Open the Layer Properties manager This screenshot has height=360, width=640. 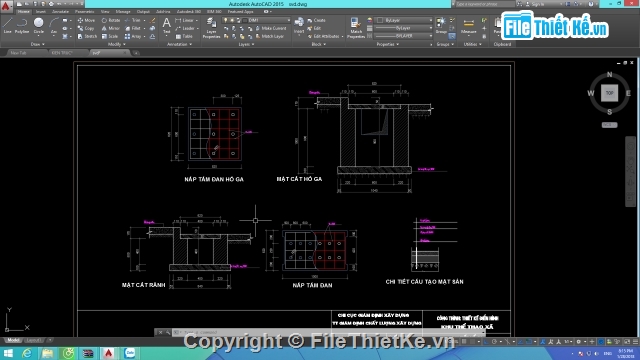click(x=211, y=28)
